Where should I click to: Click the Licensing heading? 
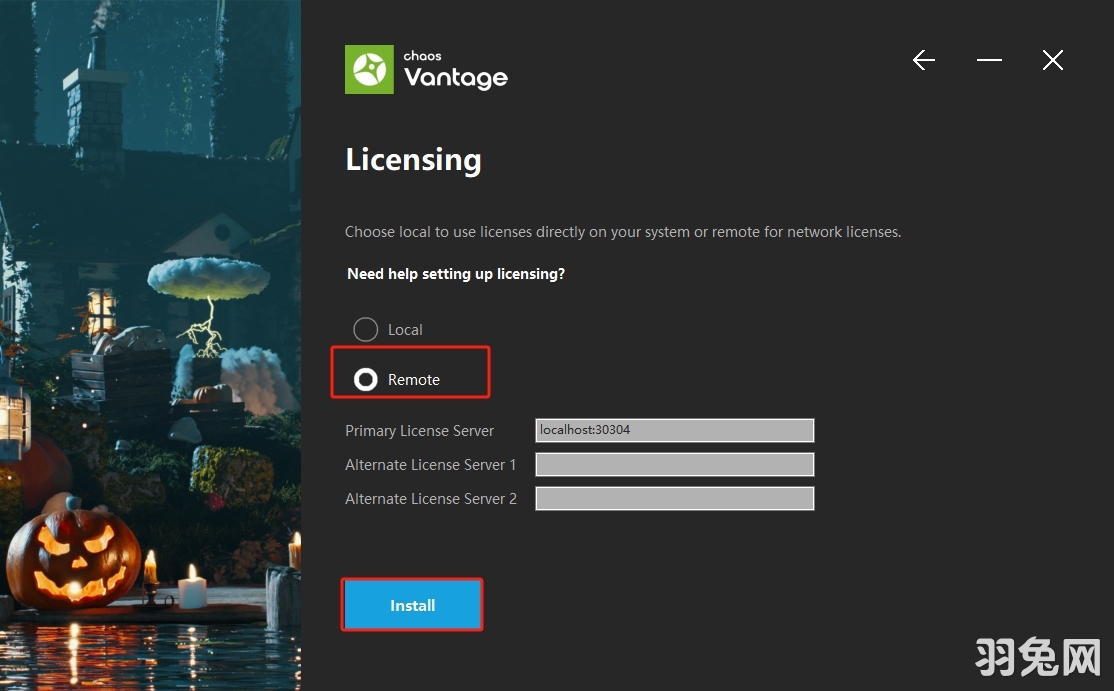click(x=413, y=159)
